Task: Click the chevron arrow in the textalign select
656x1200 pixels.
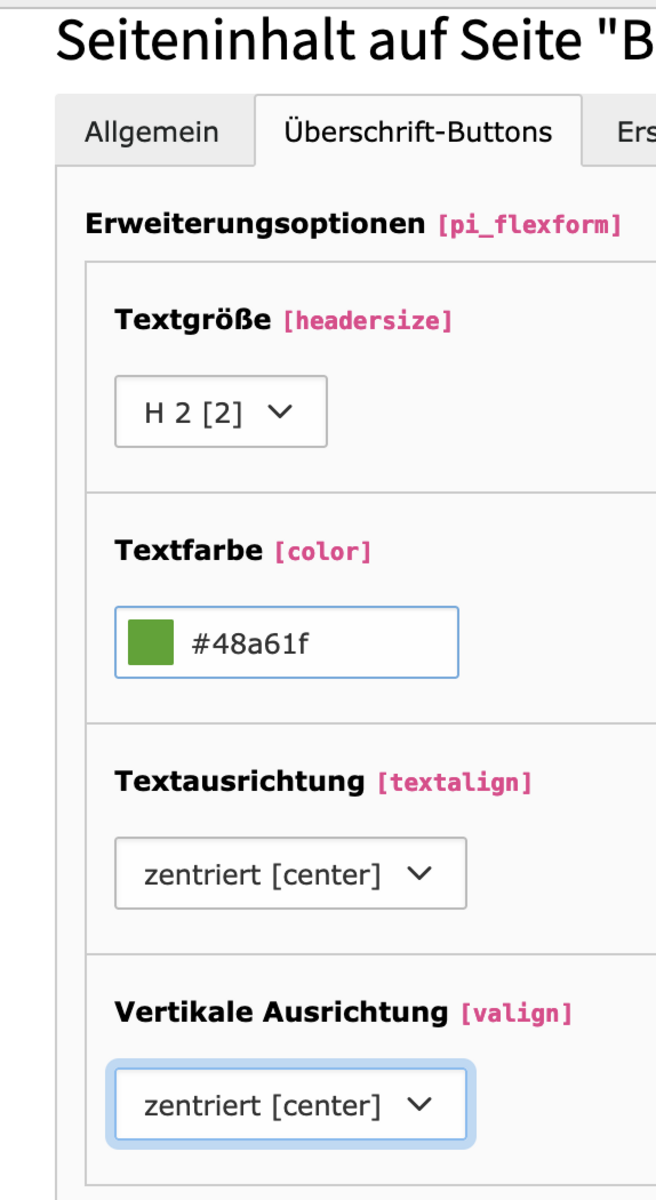Action: point(420,873)
